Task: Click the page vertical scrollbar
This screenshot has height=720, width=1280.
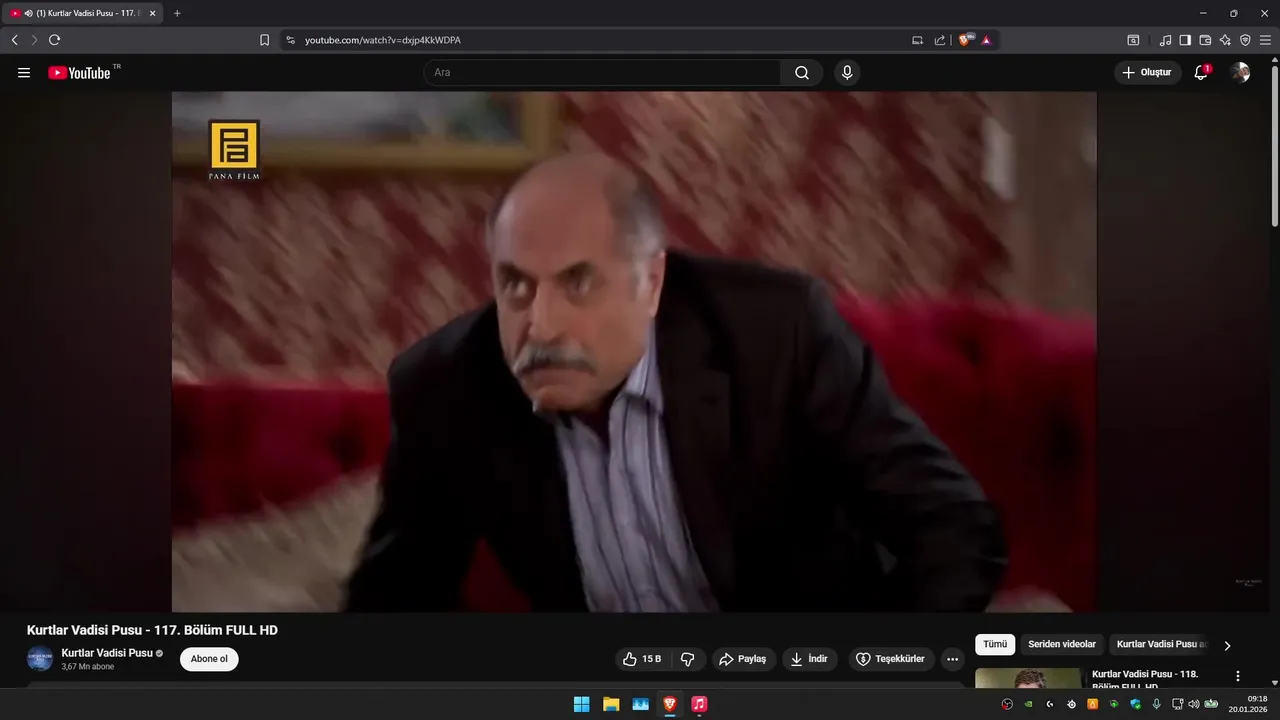Action: click(x=1274, y=145)
